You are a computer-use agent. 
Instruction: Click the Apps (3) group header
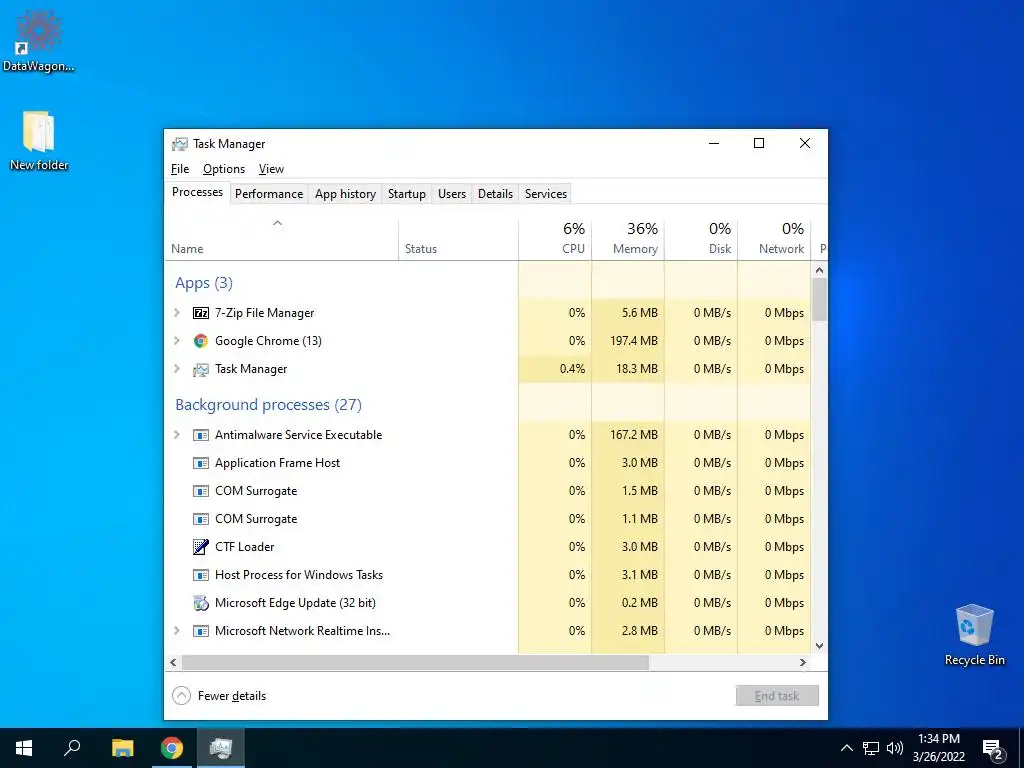click(x=204, y=283)
